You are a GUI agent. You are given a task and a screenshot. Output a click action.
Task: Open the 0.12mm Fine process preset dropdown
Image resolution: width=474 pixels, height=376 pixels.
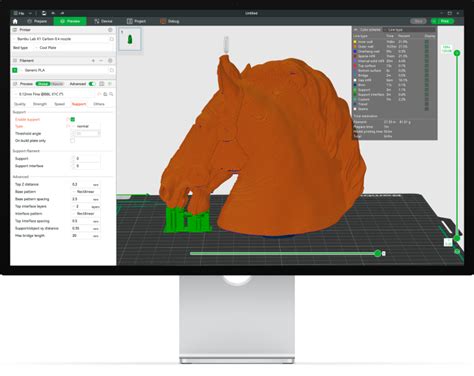click(55, 94)
